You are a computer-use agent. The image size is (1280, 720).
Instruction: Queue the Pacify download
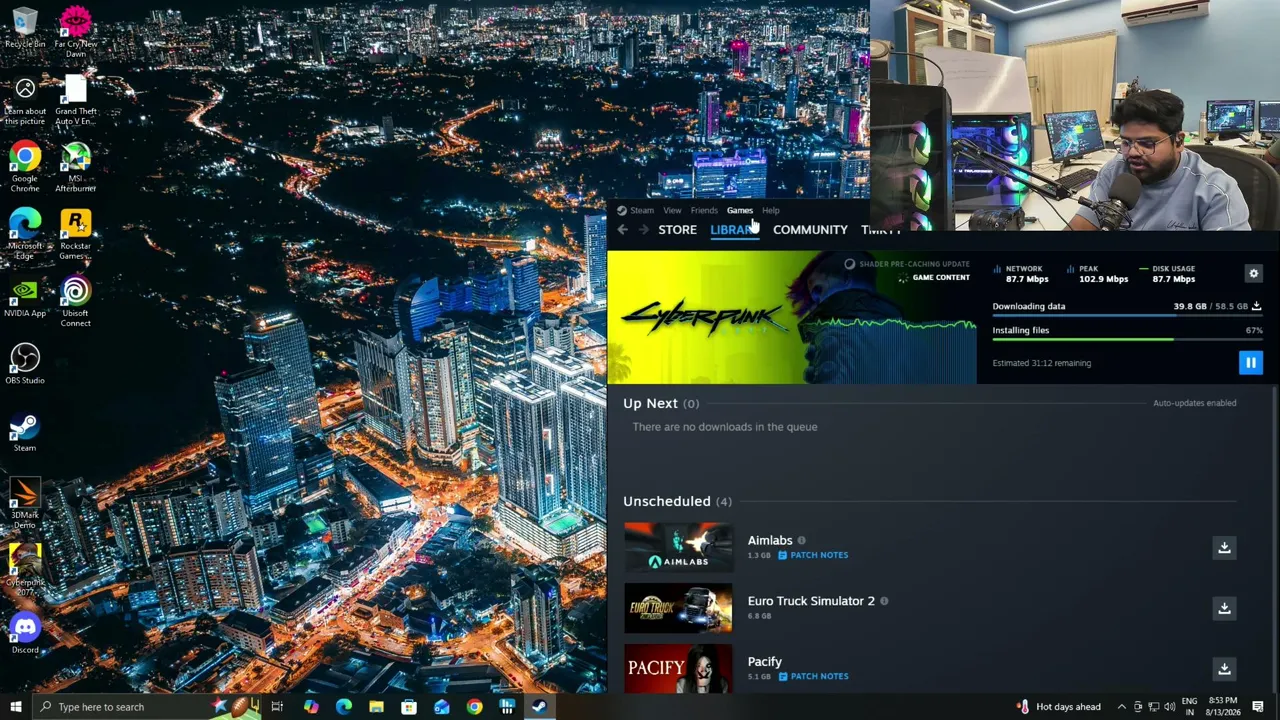tap(1224, 669)
